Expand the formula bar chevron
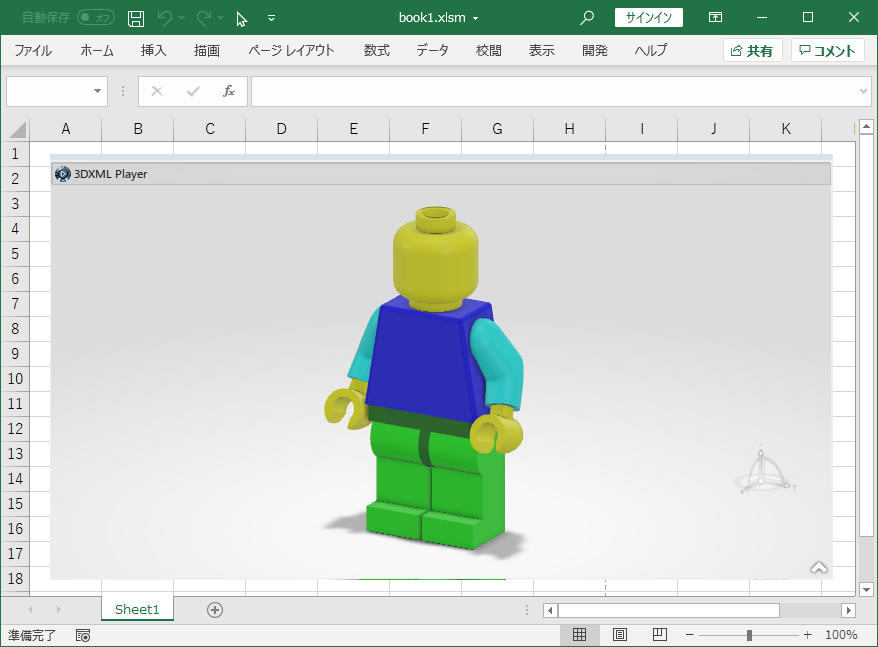Image resolution: width=878 pixels, height=647 pixels. [x=863, y=91]
